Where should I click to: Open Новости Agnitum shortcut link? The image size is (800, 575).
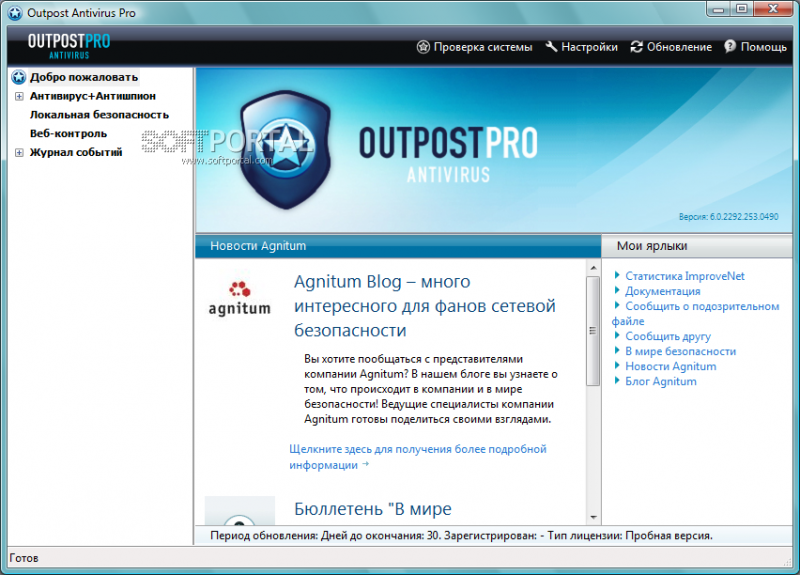670,366
